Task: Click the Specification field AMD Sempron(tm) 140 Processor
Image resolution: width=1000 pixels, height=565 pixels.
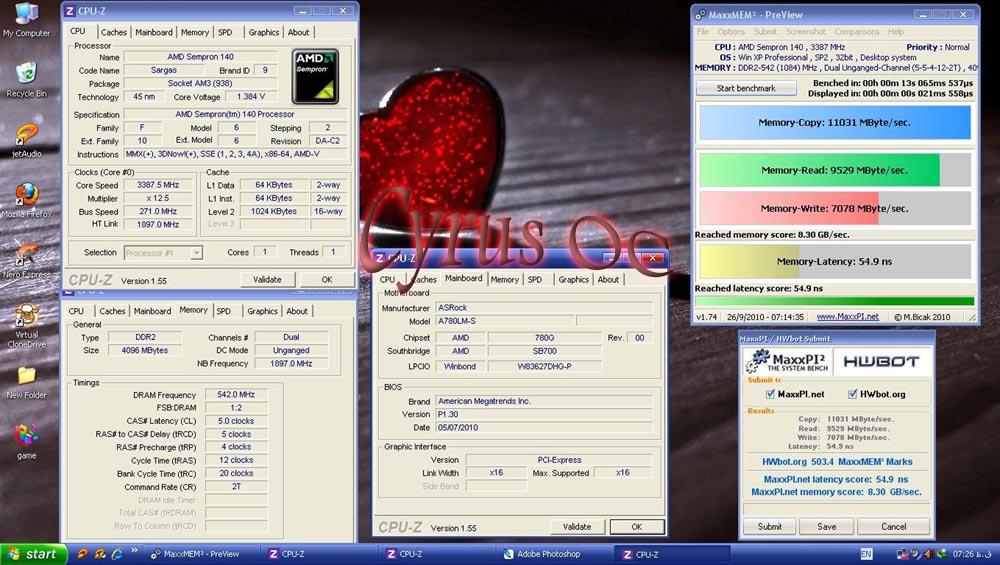Action: pos(235,114)
